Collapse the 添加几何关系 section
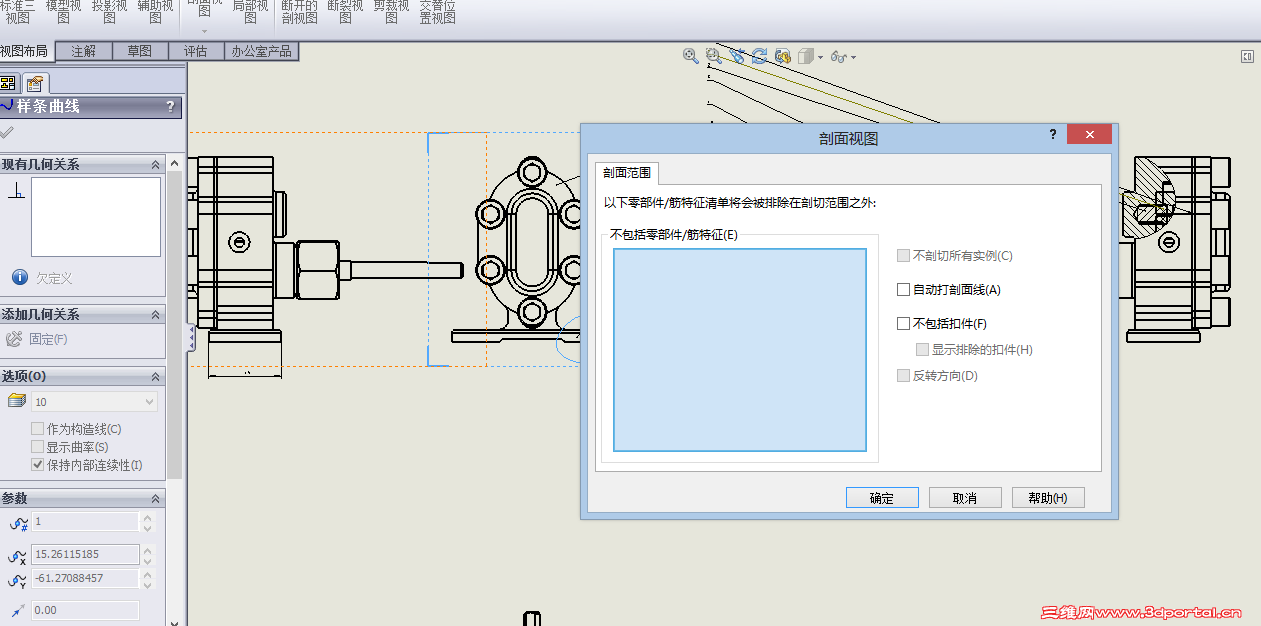Image resolution: width=1261 pixels, height=626 pixels. [x=155, y=315]
